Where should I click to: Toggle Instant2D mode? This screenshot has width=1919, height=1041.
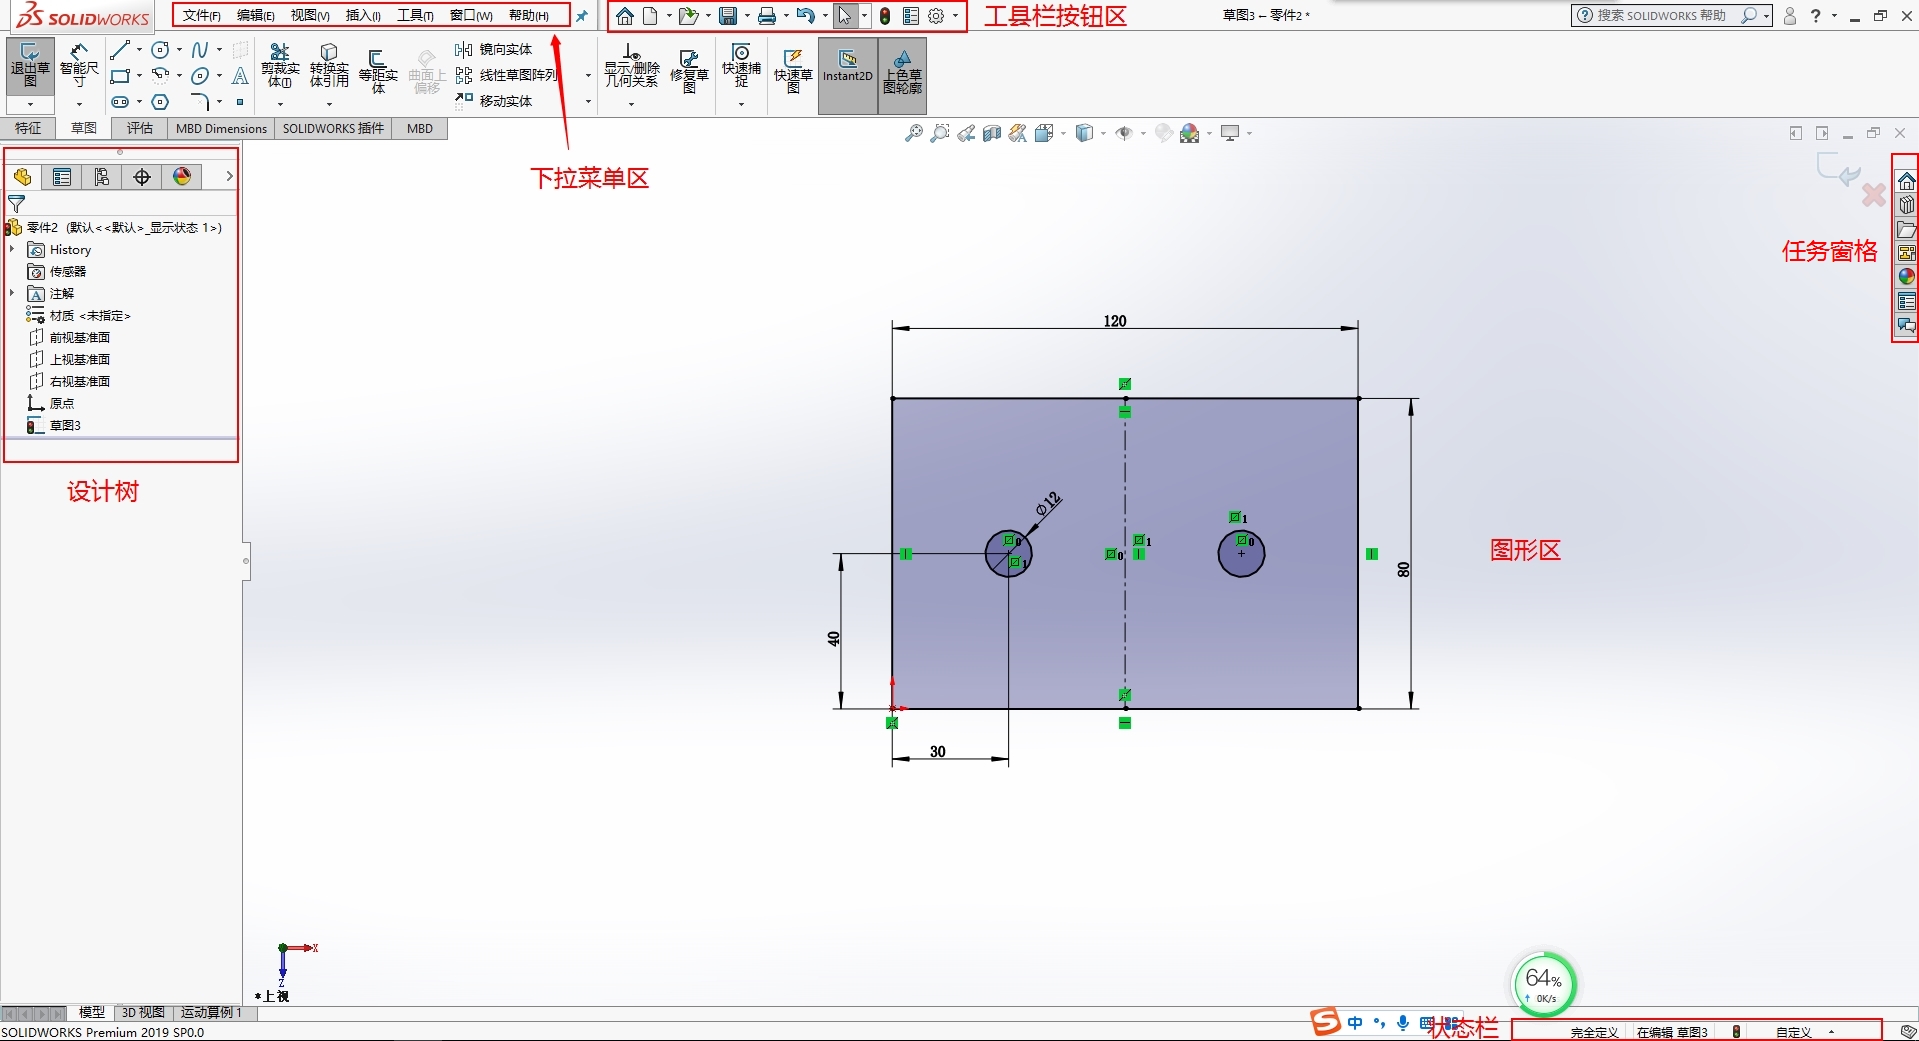(848, 76)
